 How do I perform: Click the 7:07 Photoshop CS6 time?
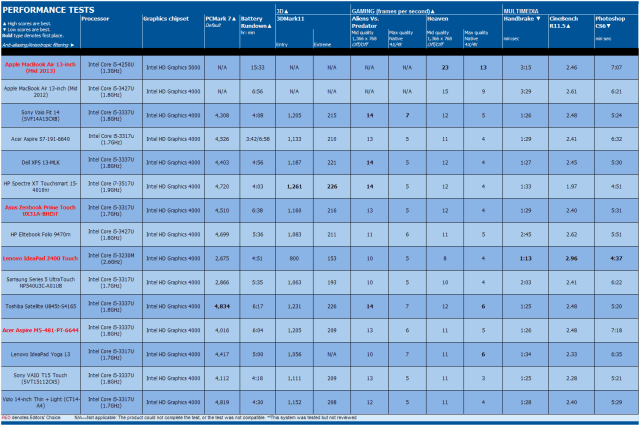[616, 68]
